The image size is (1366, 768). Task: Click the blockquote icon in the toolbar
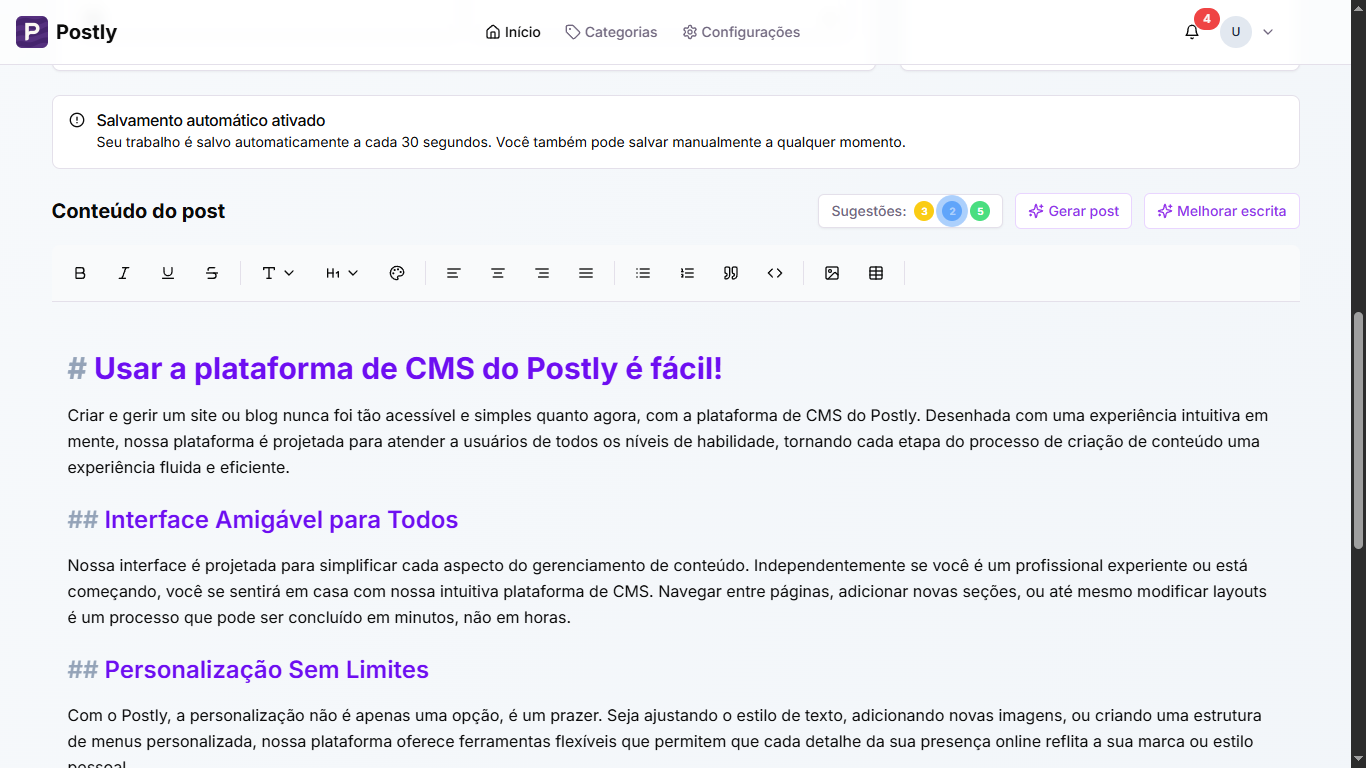[731, 272]
